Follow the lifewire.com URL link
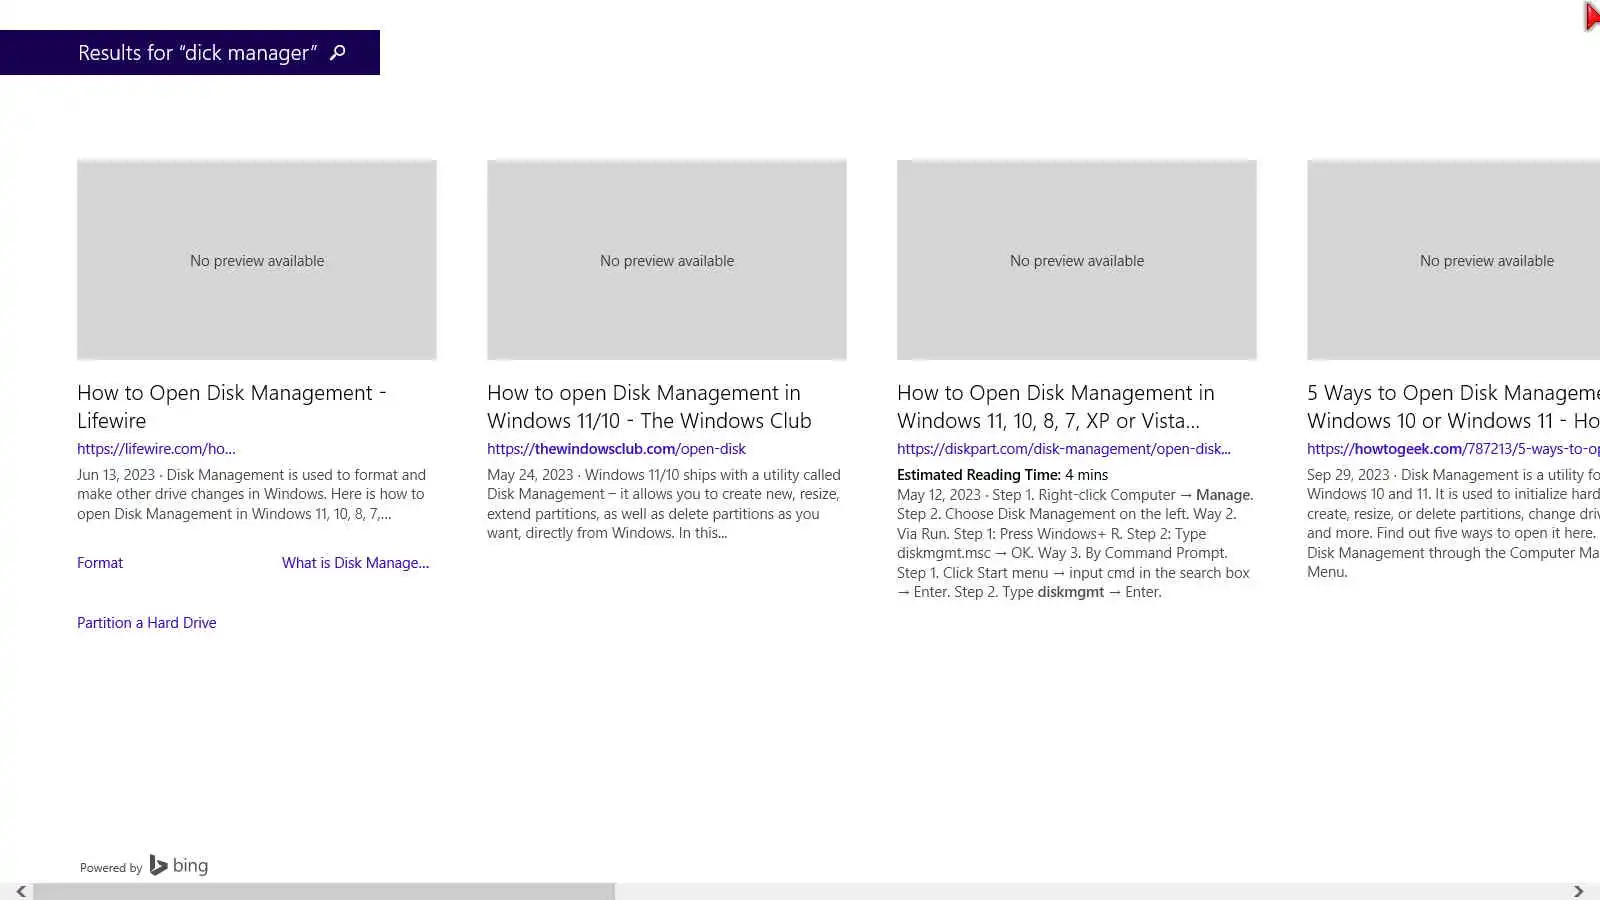The image size is (1600, 900). (x=156, y=449)
